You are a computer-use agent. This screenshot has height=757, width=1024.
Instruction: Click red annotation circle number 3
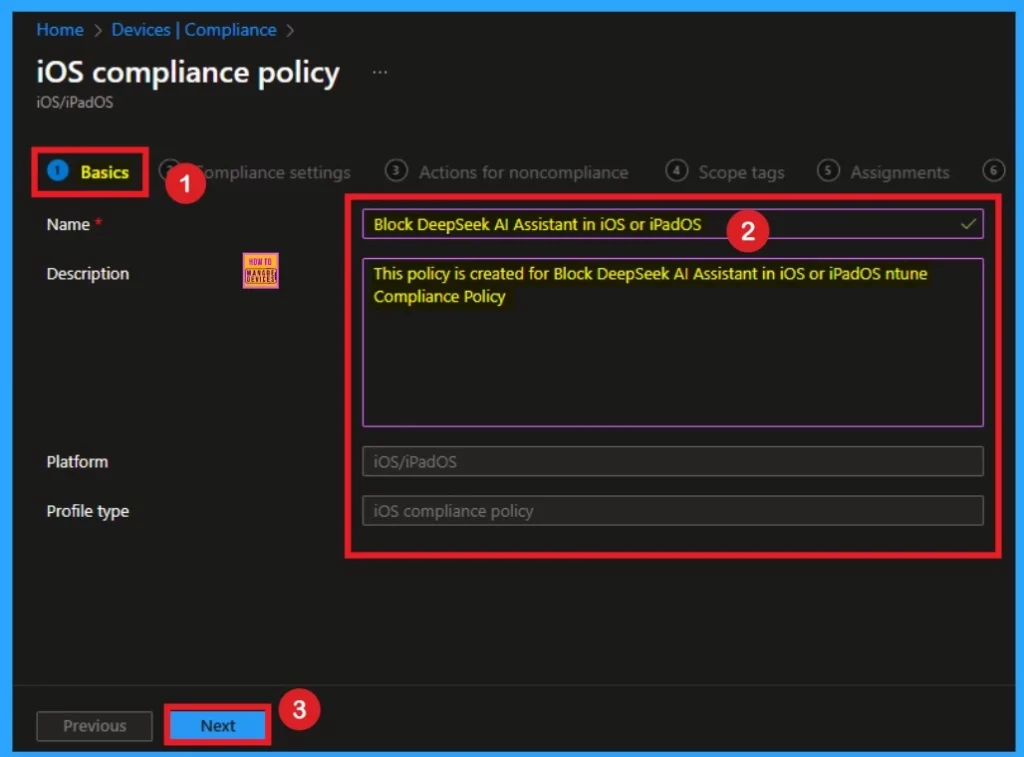click(299, 710)
